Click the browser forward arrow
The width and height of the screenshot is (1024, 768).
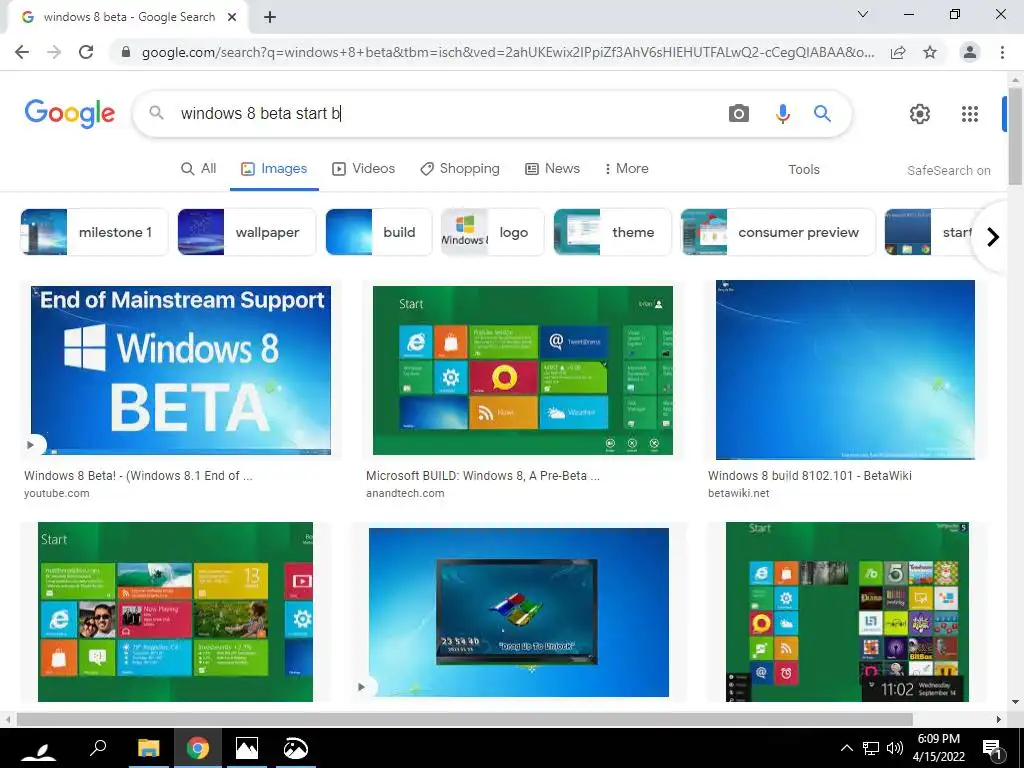click(x=54, y=52)
